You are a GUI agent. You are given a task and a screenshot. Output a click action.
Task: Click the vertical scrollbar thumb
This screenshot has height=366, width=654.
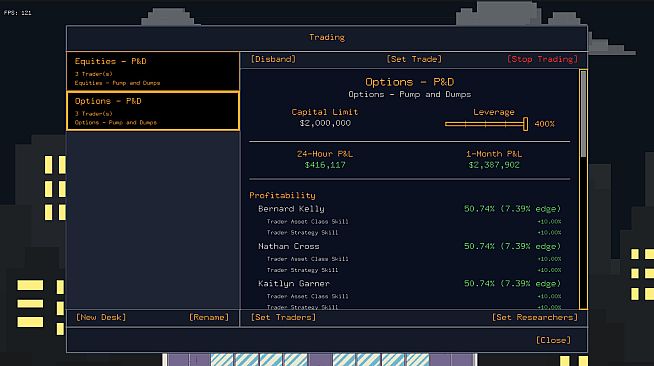[x=583, y=114]
